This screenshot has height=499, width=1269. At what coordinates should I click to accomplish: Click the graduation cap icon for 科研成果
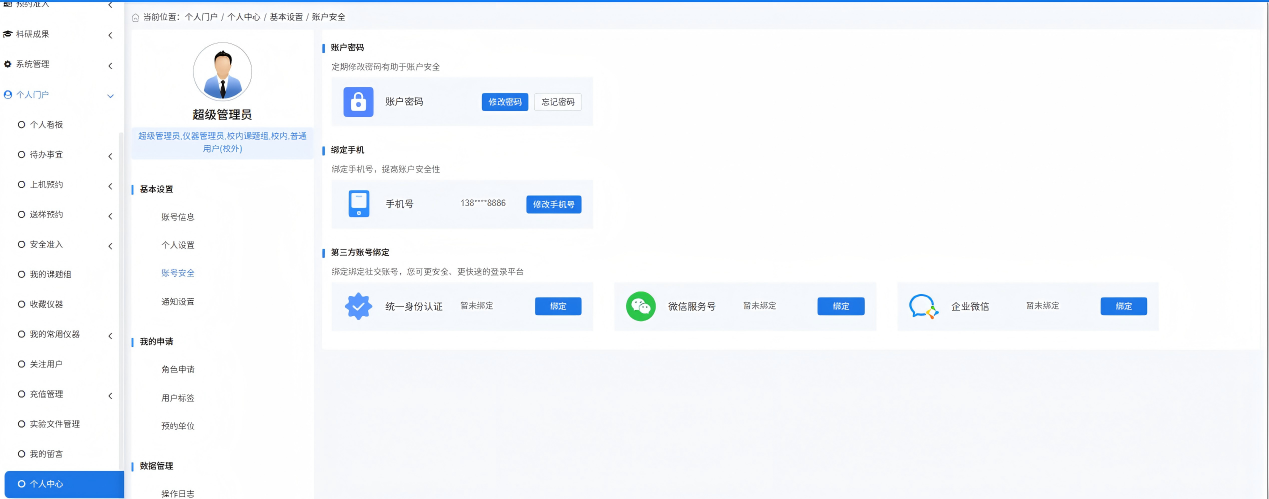(x=8, y=34)
